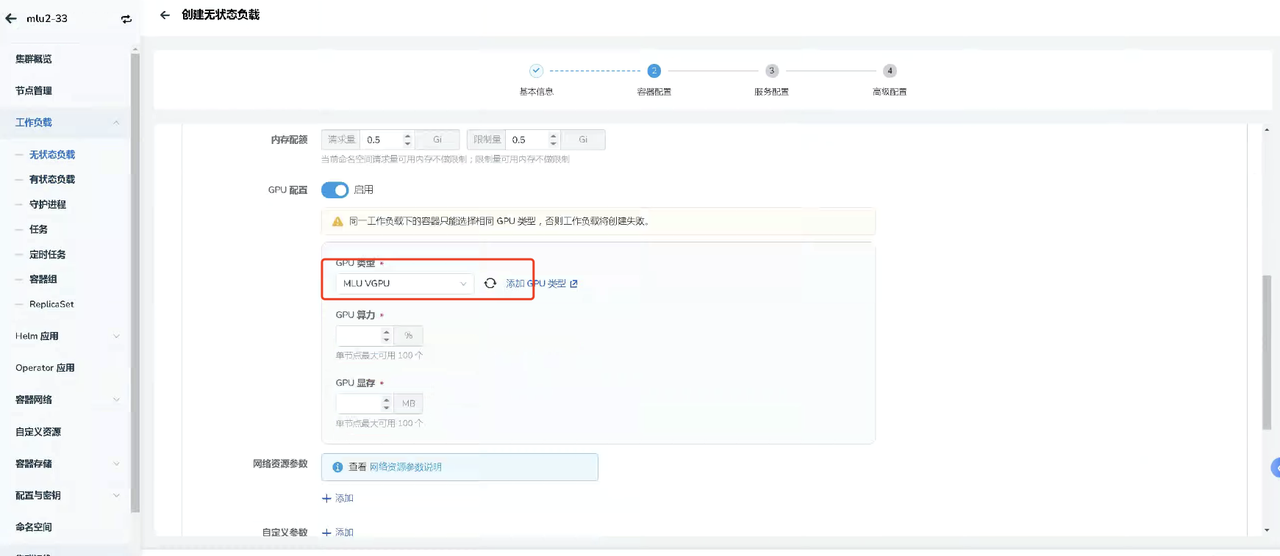Collapse the 工作负载 sidebar section
Image resolution: width=1280 pixels, height=556 pixels.
click(65, 122)
